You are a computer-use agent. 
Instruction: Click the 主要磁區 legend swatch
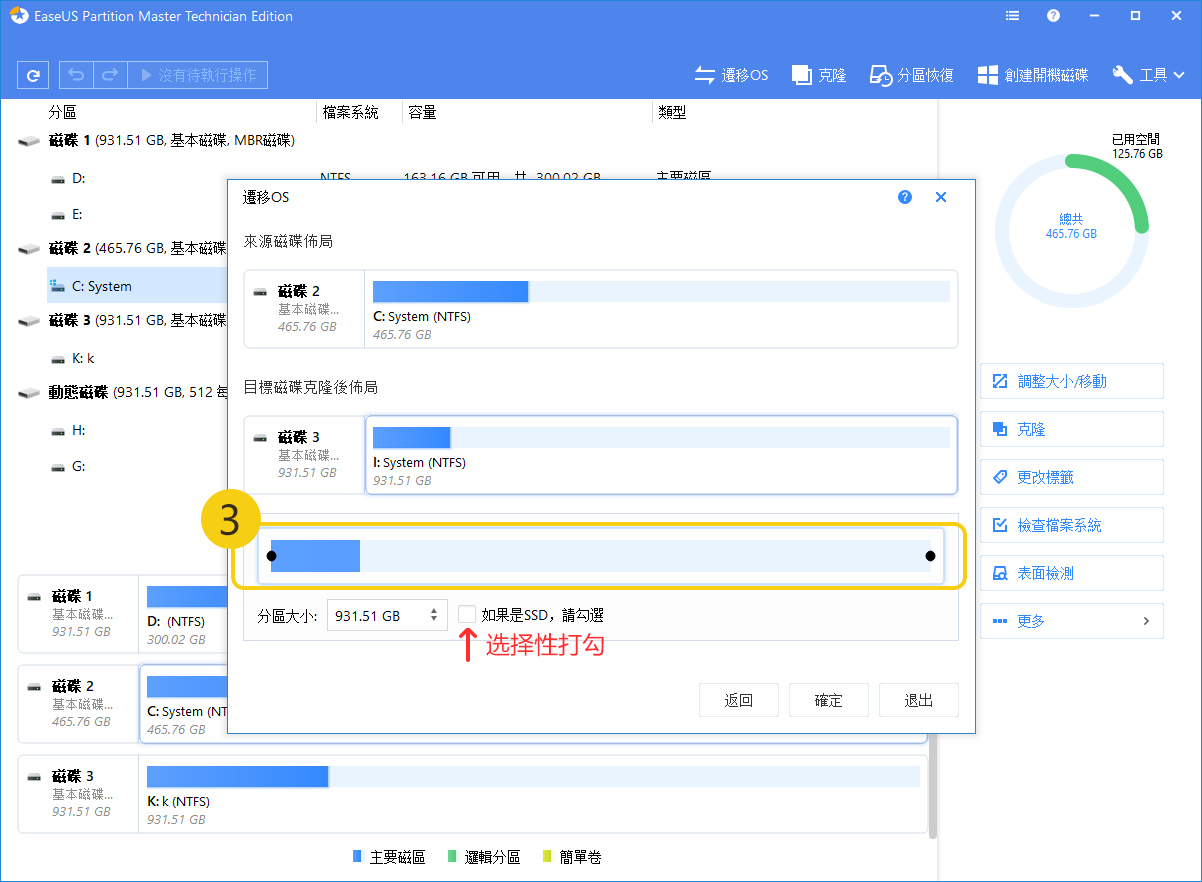[358, 857]
